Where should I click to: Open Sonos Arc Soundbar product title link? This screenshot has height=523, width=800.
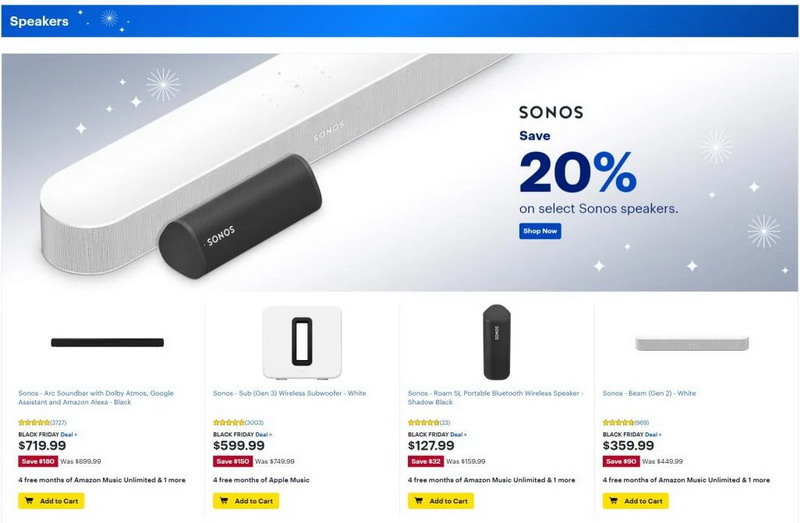[95, 397]
